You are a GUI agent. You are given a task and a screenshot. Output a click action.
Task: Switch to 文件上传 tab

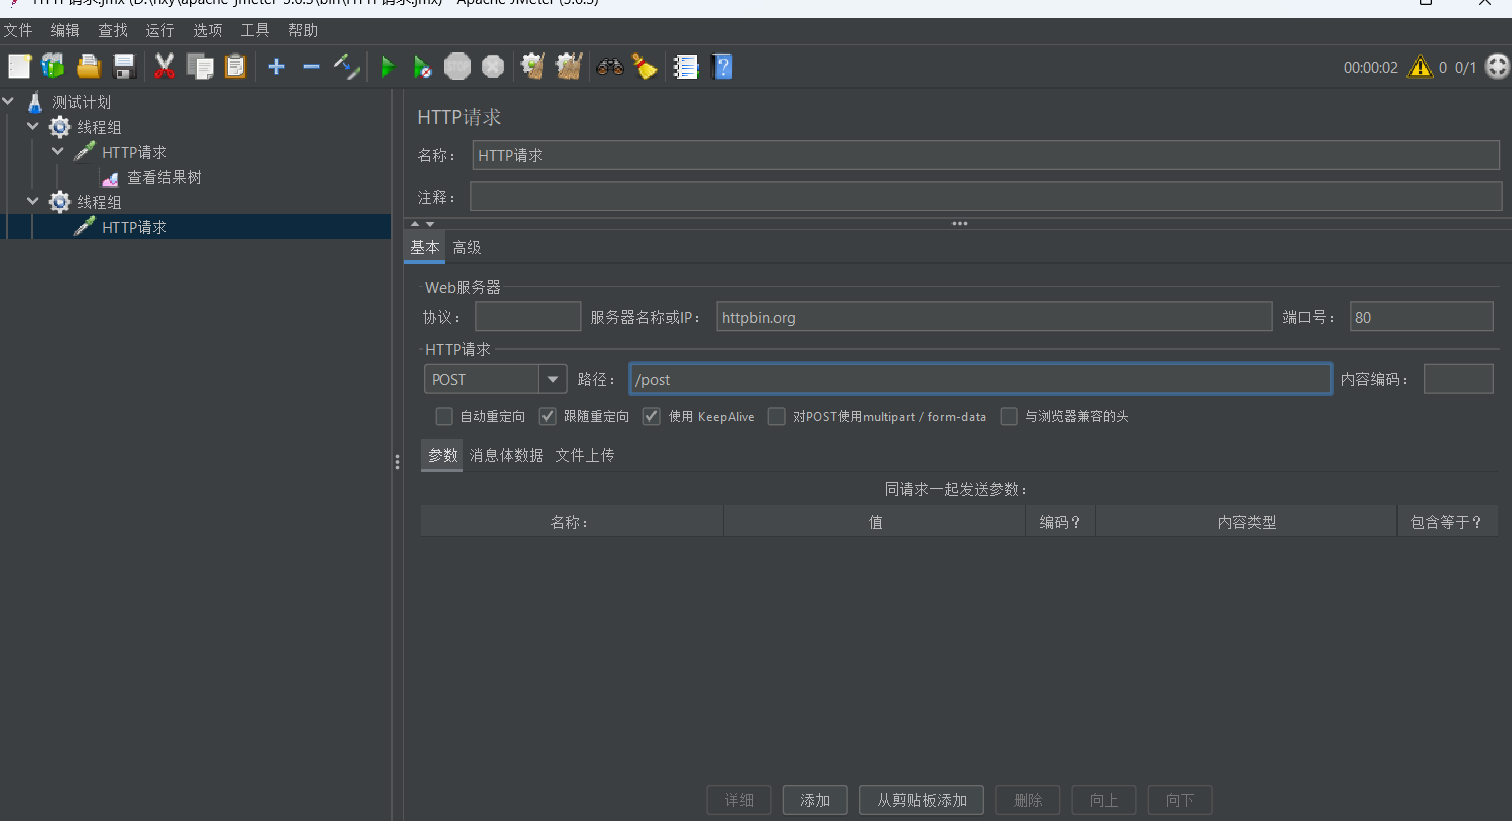point(585,455)
